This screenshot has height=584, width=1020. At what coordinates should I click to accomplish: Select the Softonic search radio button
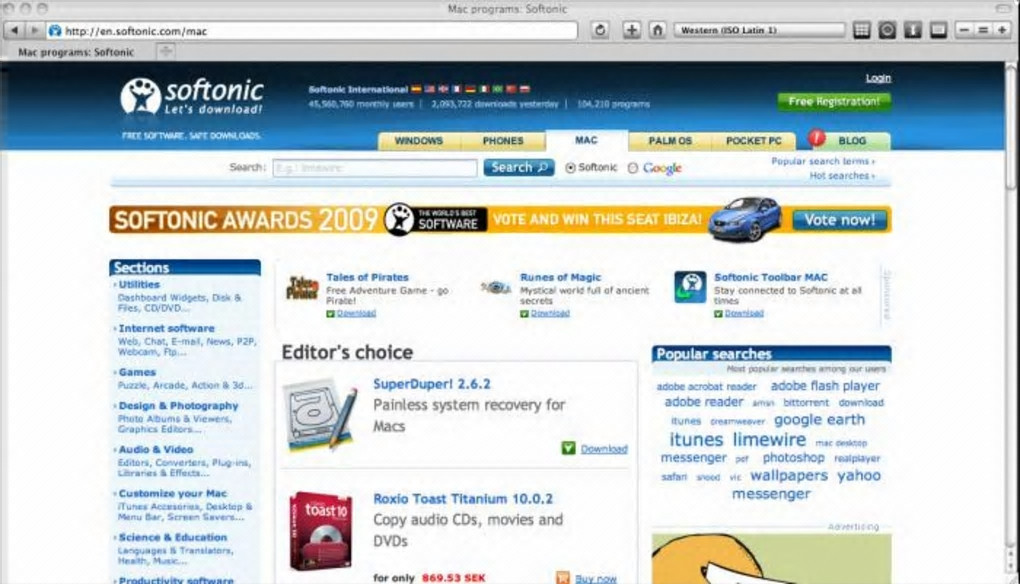570,168
